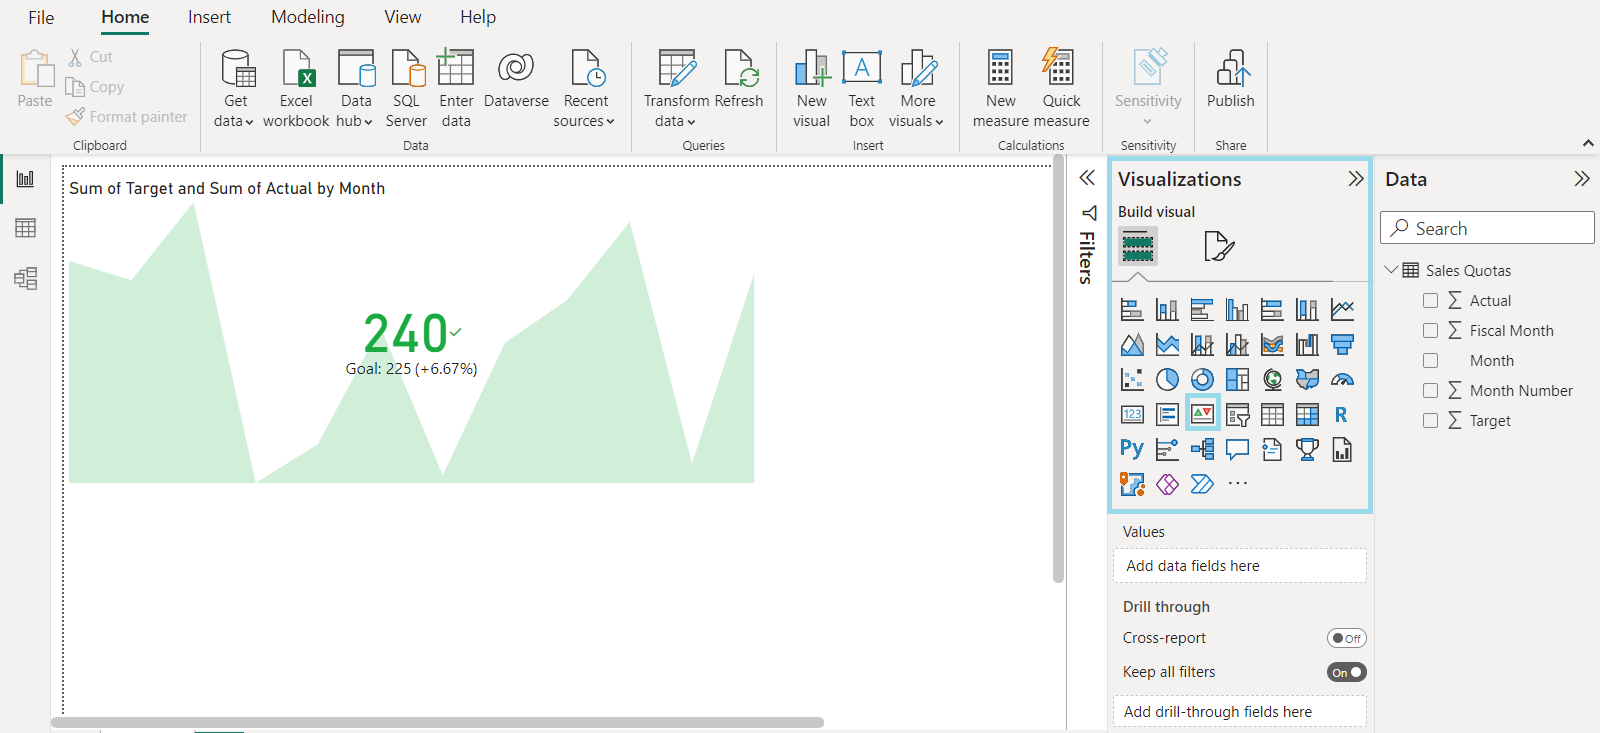The height and width of the screenshot is (733, 1600).
Task: Select the Stacked area chart visual
Action: coord(1167,345)
